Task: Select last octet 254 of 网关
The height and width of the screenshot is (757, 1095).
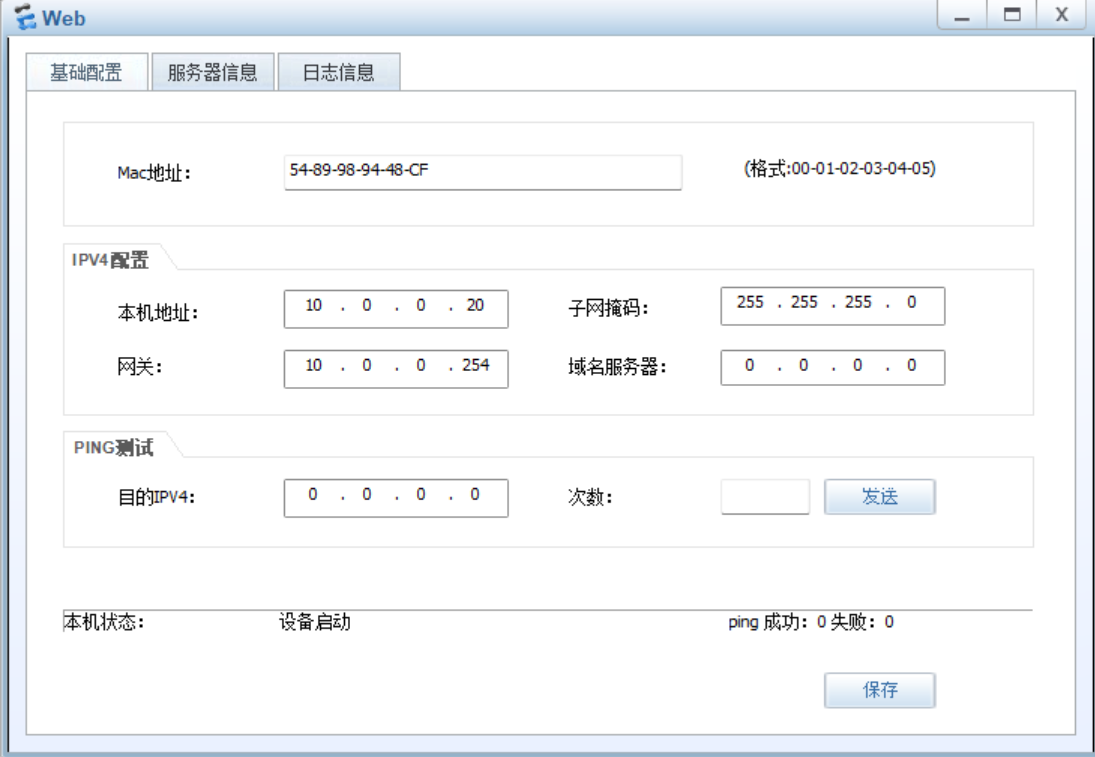Action: tap(476, 365)
